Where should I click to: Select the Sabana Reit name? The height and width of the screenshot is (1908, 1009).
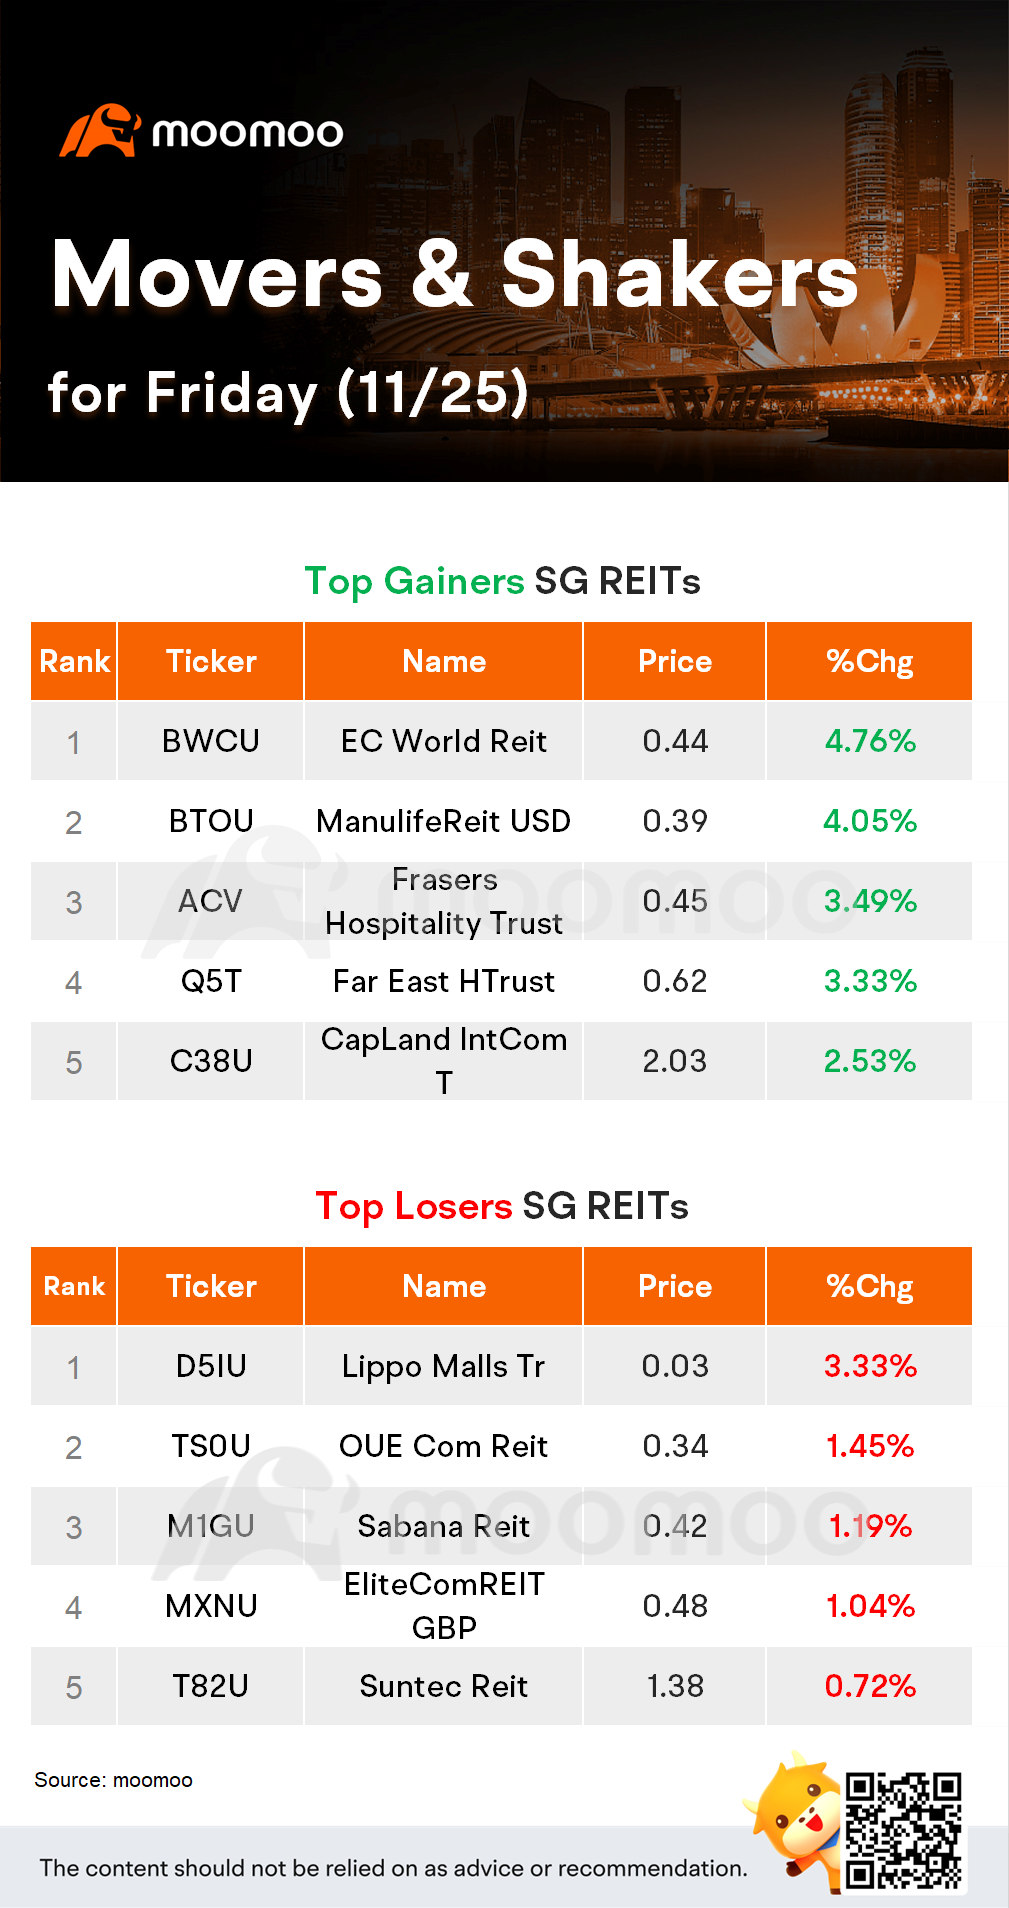click(444, 1526)
